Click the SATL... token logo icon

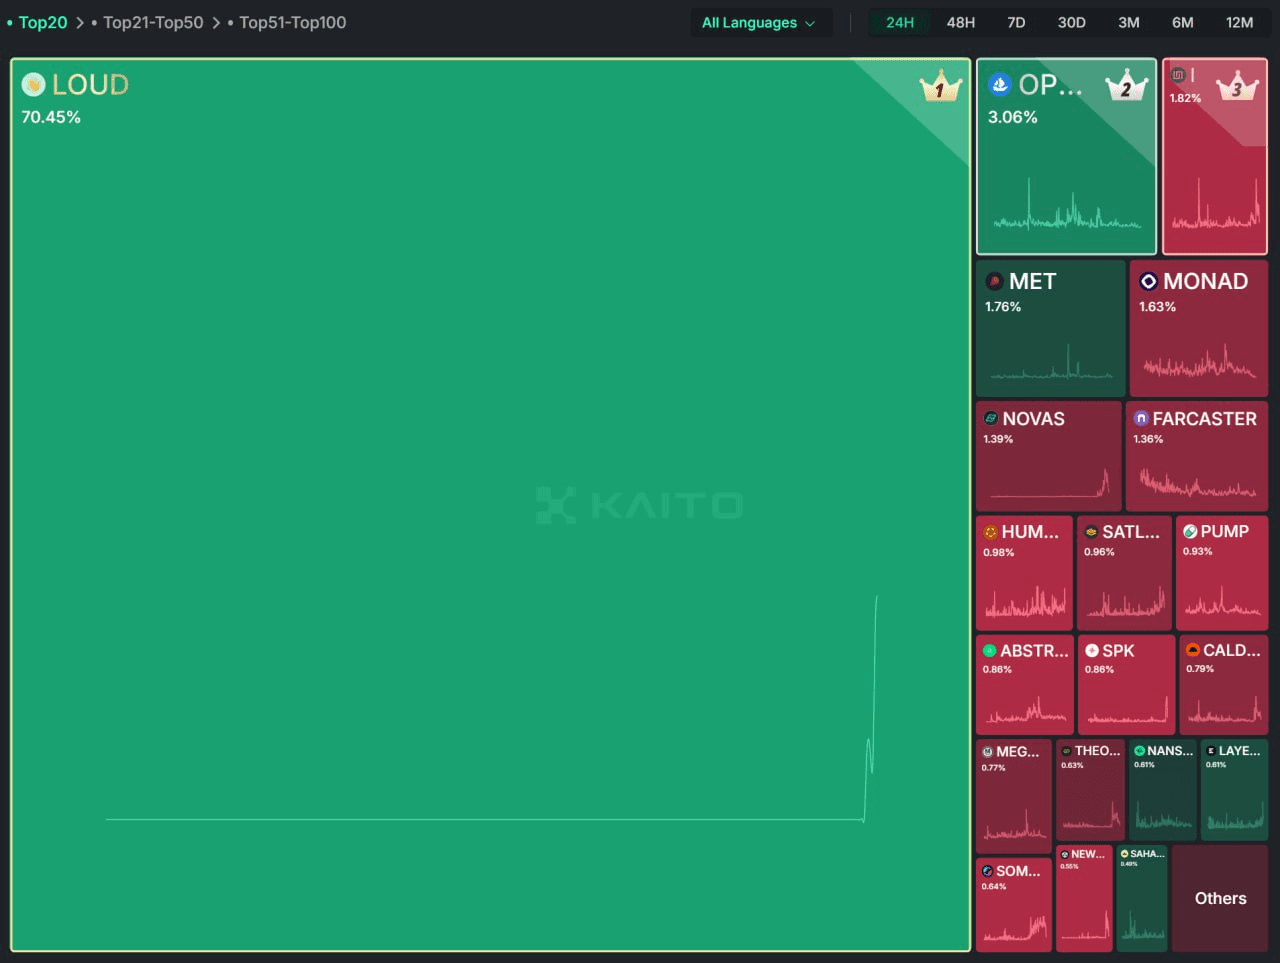click(1091, 532)
